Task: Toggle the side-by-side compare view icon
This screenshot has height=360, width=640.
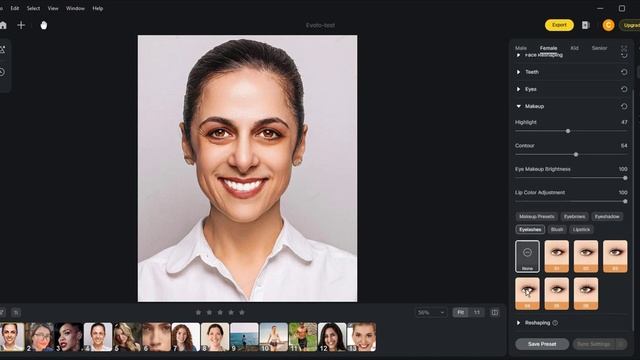Action: [495, 313]
